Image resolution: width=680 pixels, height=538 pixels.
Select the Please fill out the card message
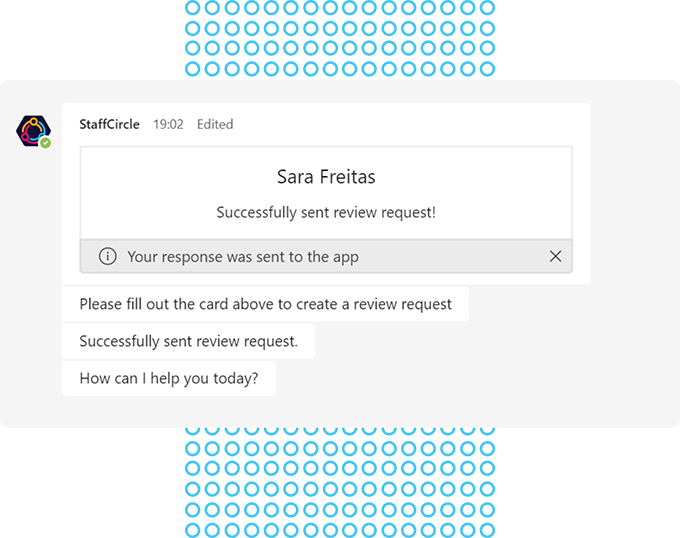[265, 304]
